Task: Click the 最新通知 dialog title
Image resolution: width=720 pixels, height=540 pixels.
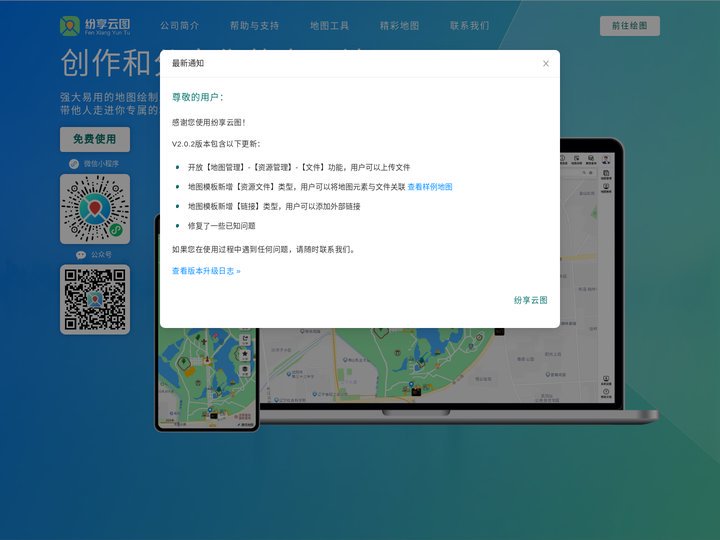Action: pyautogui.click(x=188, y=63)
